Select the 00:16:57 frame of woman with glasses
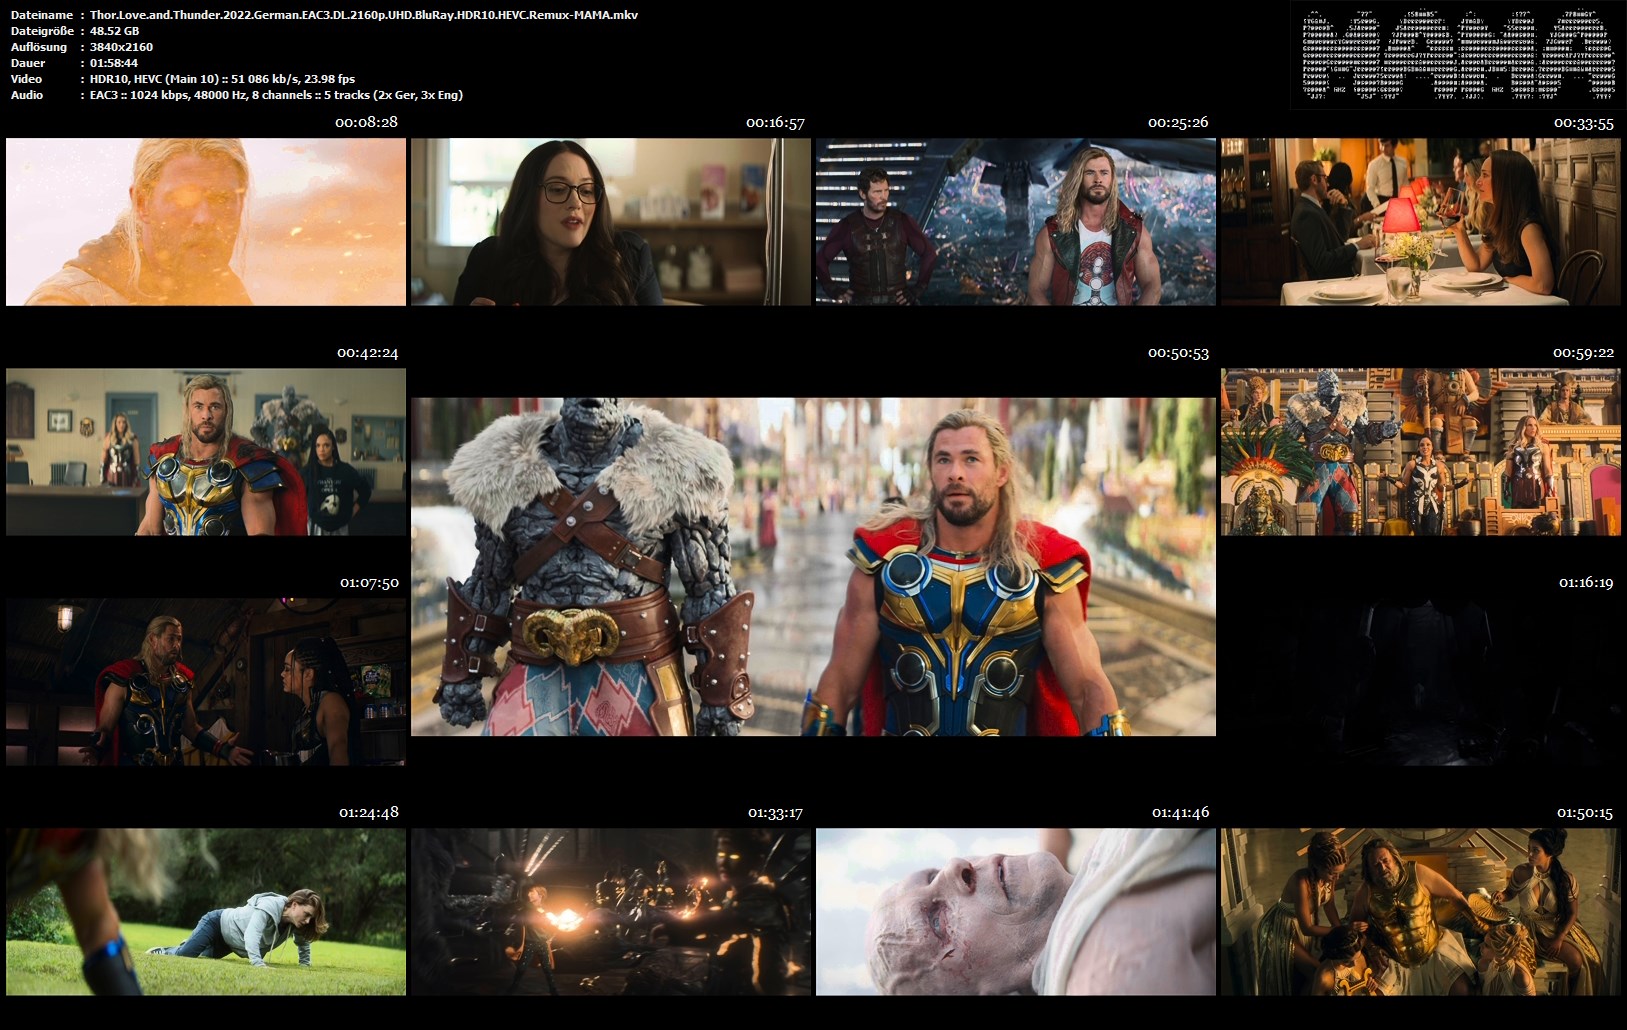 [x=610, y=222]
